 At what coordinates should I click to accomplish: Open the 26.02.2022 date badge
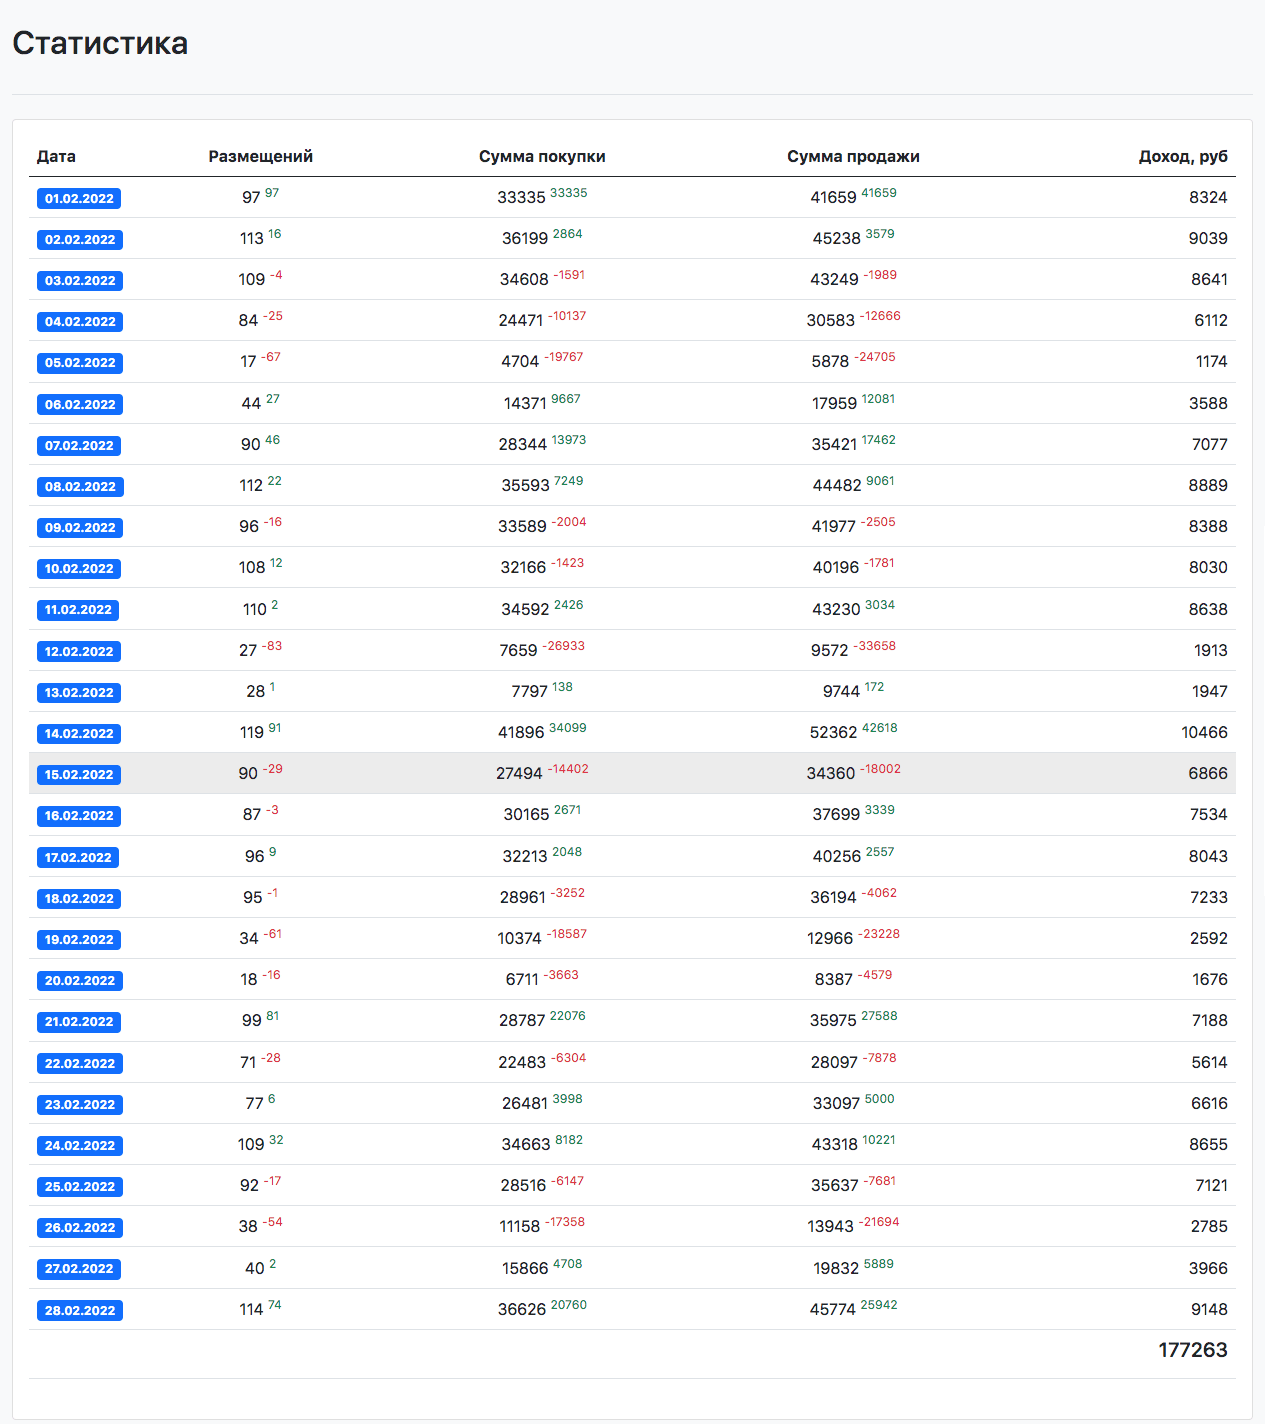(x=79, y=1227)
